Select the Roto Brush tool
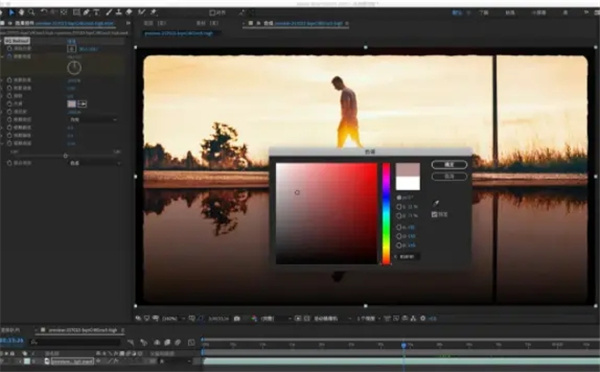The height and width of the screenshot is (372, 600). tap(142, 12)
